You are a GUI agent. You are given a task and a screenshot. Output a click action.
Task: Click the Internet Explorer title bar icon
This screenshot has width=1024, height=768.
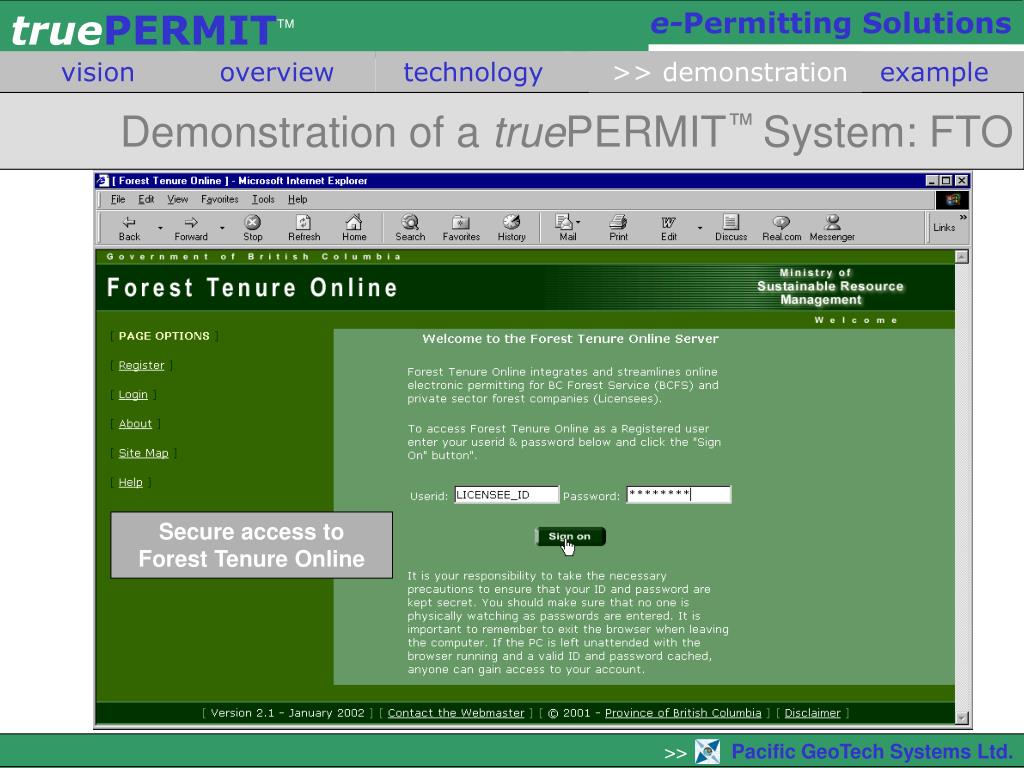tap(103, 180)
